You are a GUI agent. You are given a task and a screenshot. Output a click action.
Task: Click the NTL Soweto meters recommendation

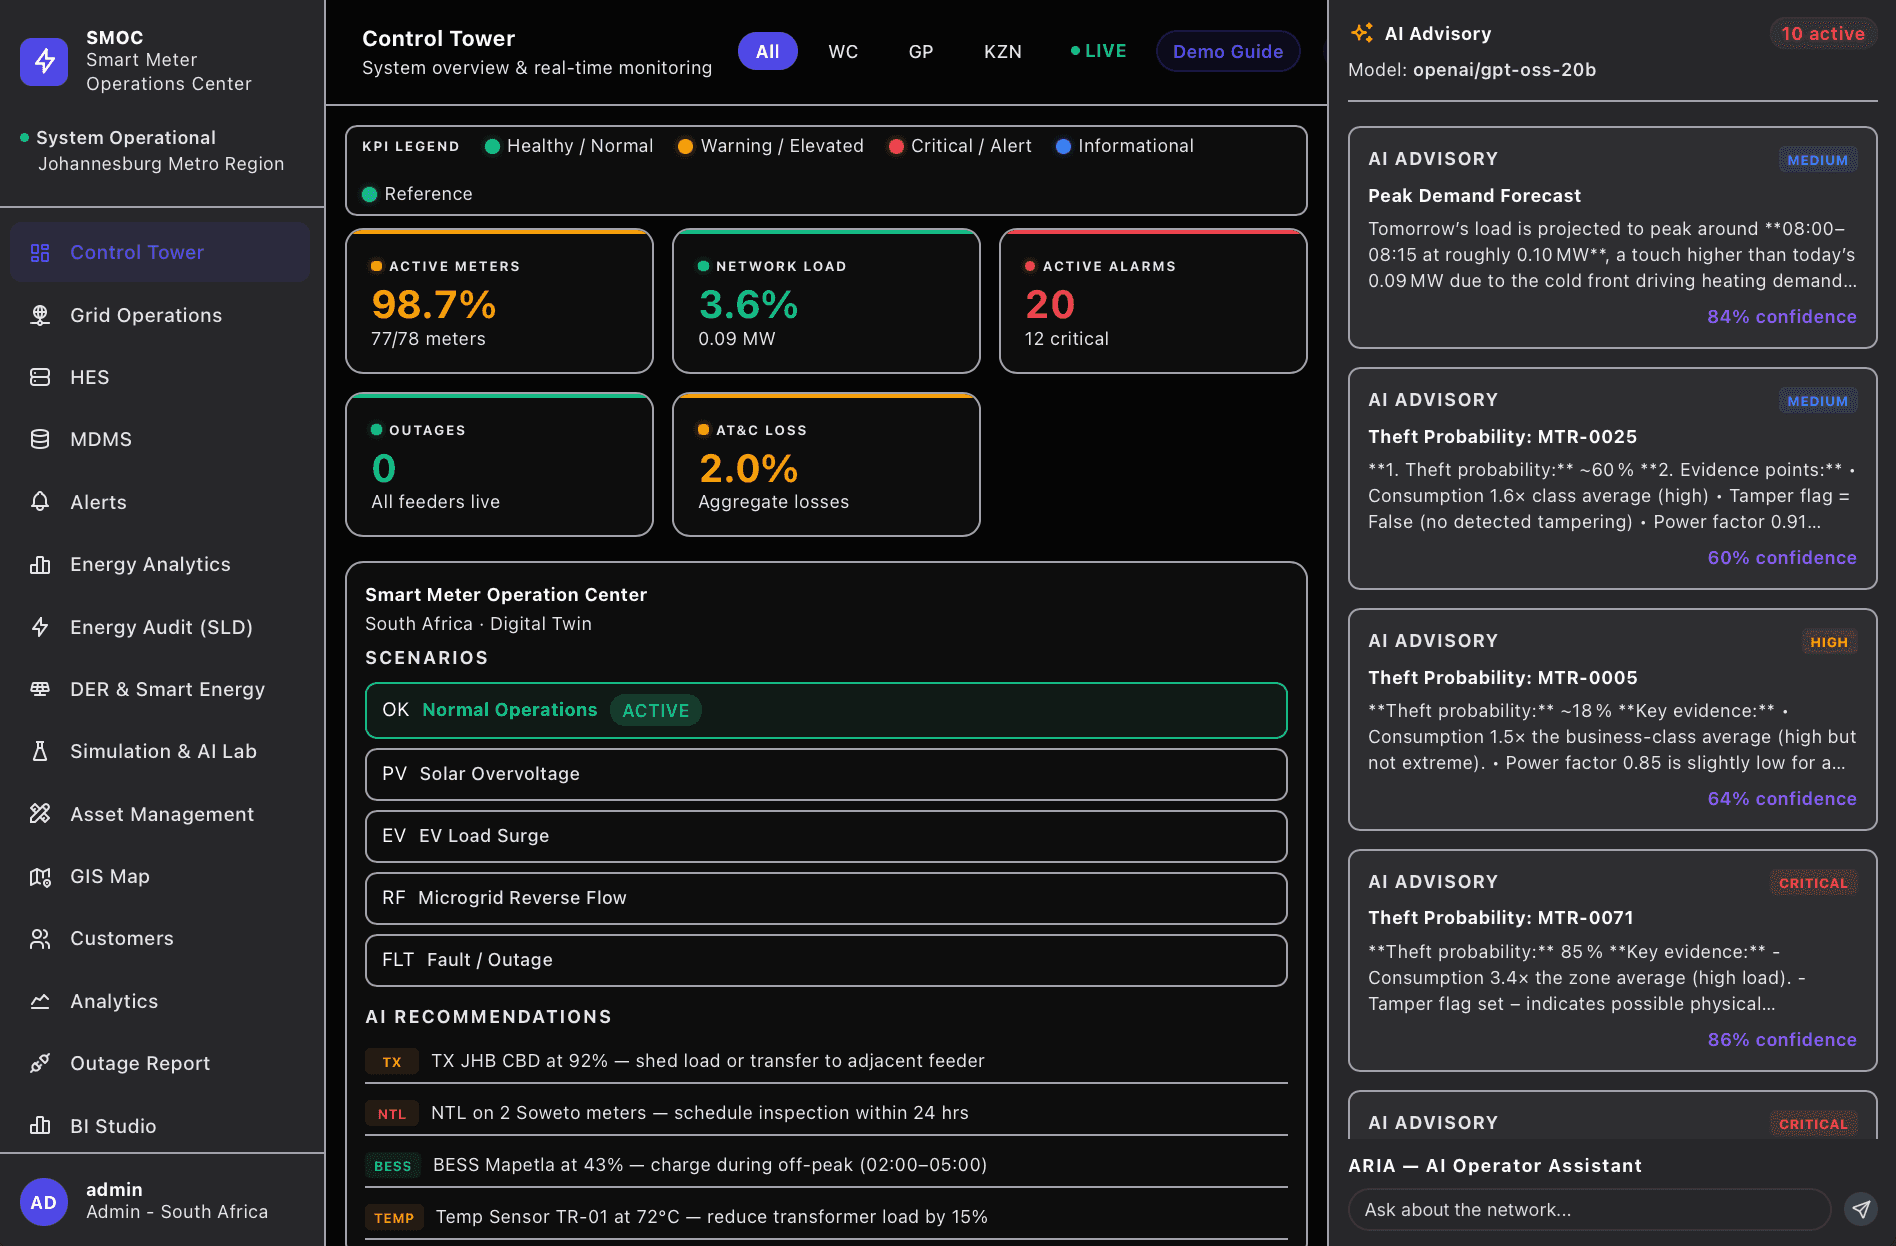click(x=826, y=1113)
